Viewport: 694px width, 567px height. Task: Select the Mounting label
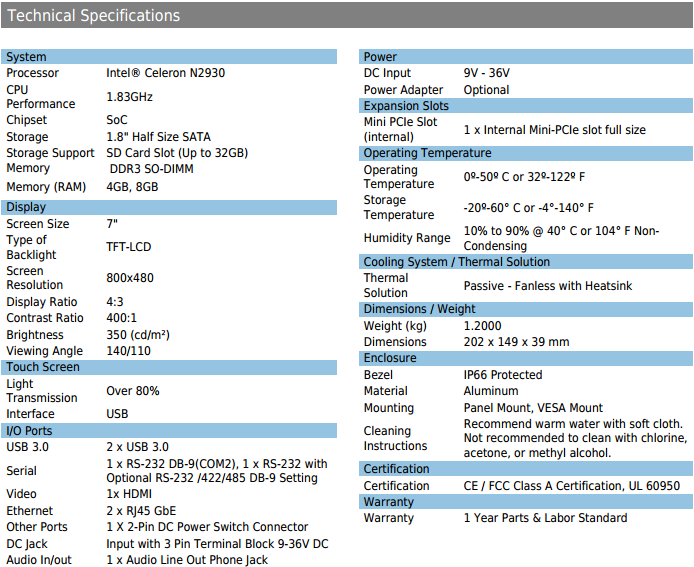(x=389, y=408)
